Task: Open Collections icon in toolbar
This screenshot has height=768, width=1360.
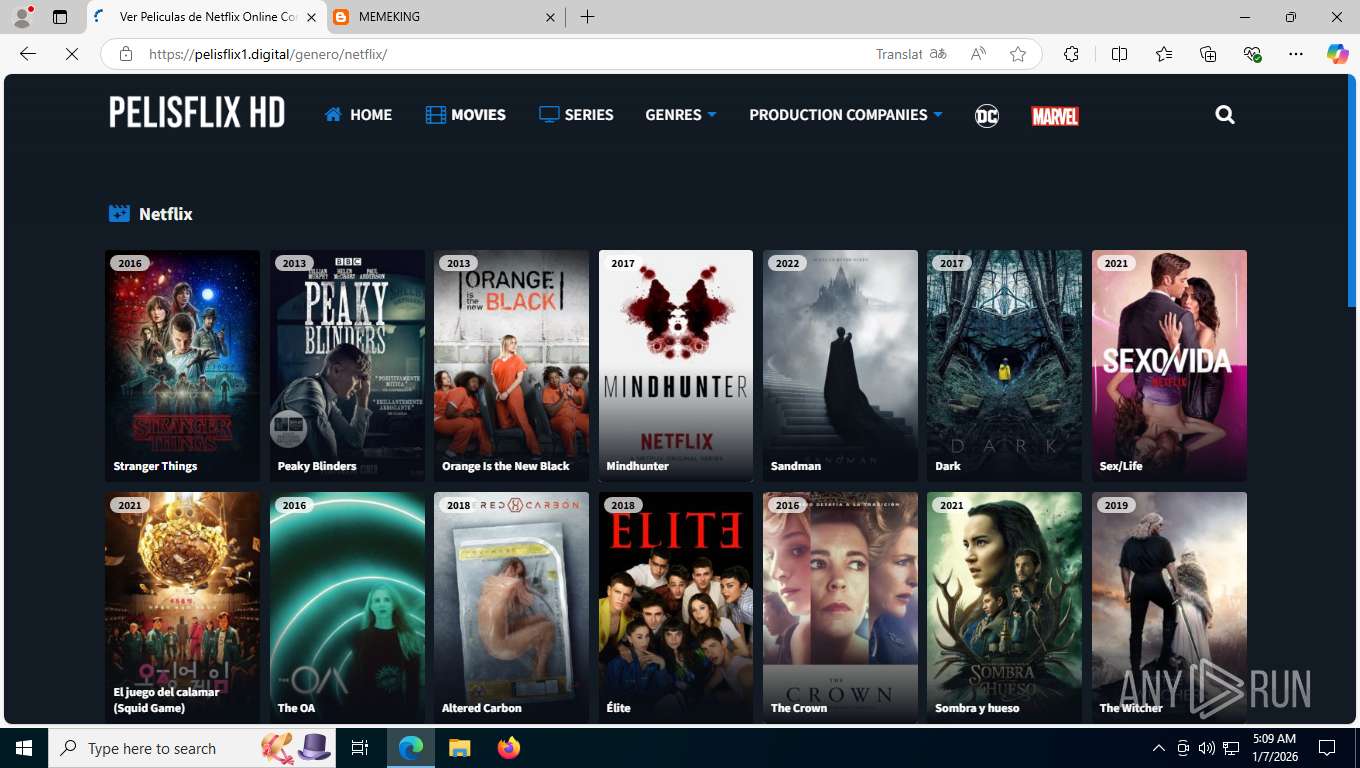Action: pyautogui.click(x=1208, y=54)
